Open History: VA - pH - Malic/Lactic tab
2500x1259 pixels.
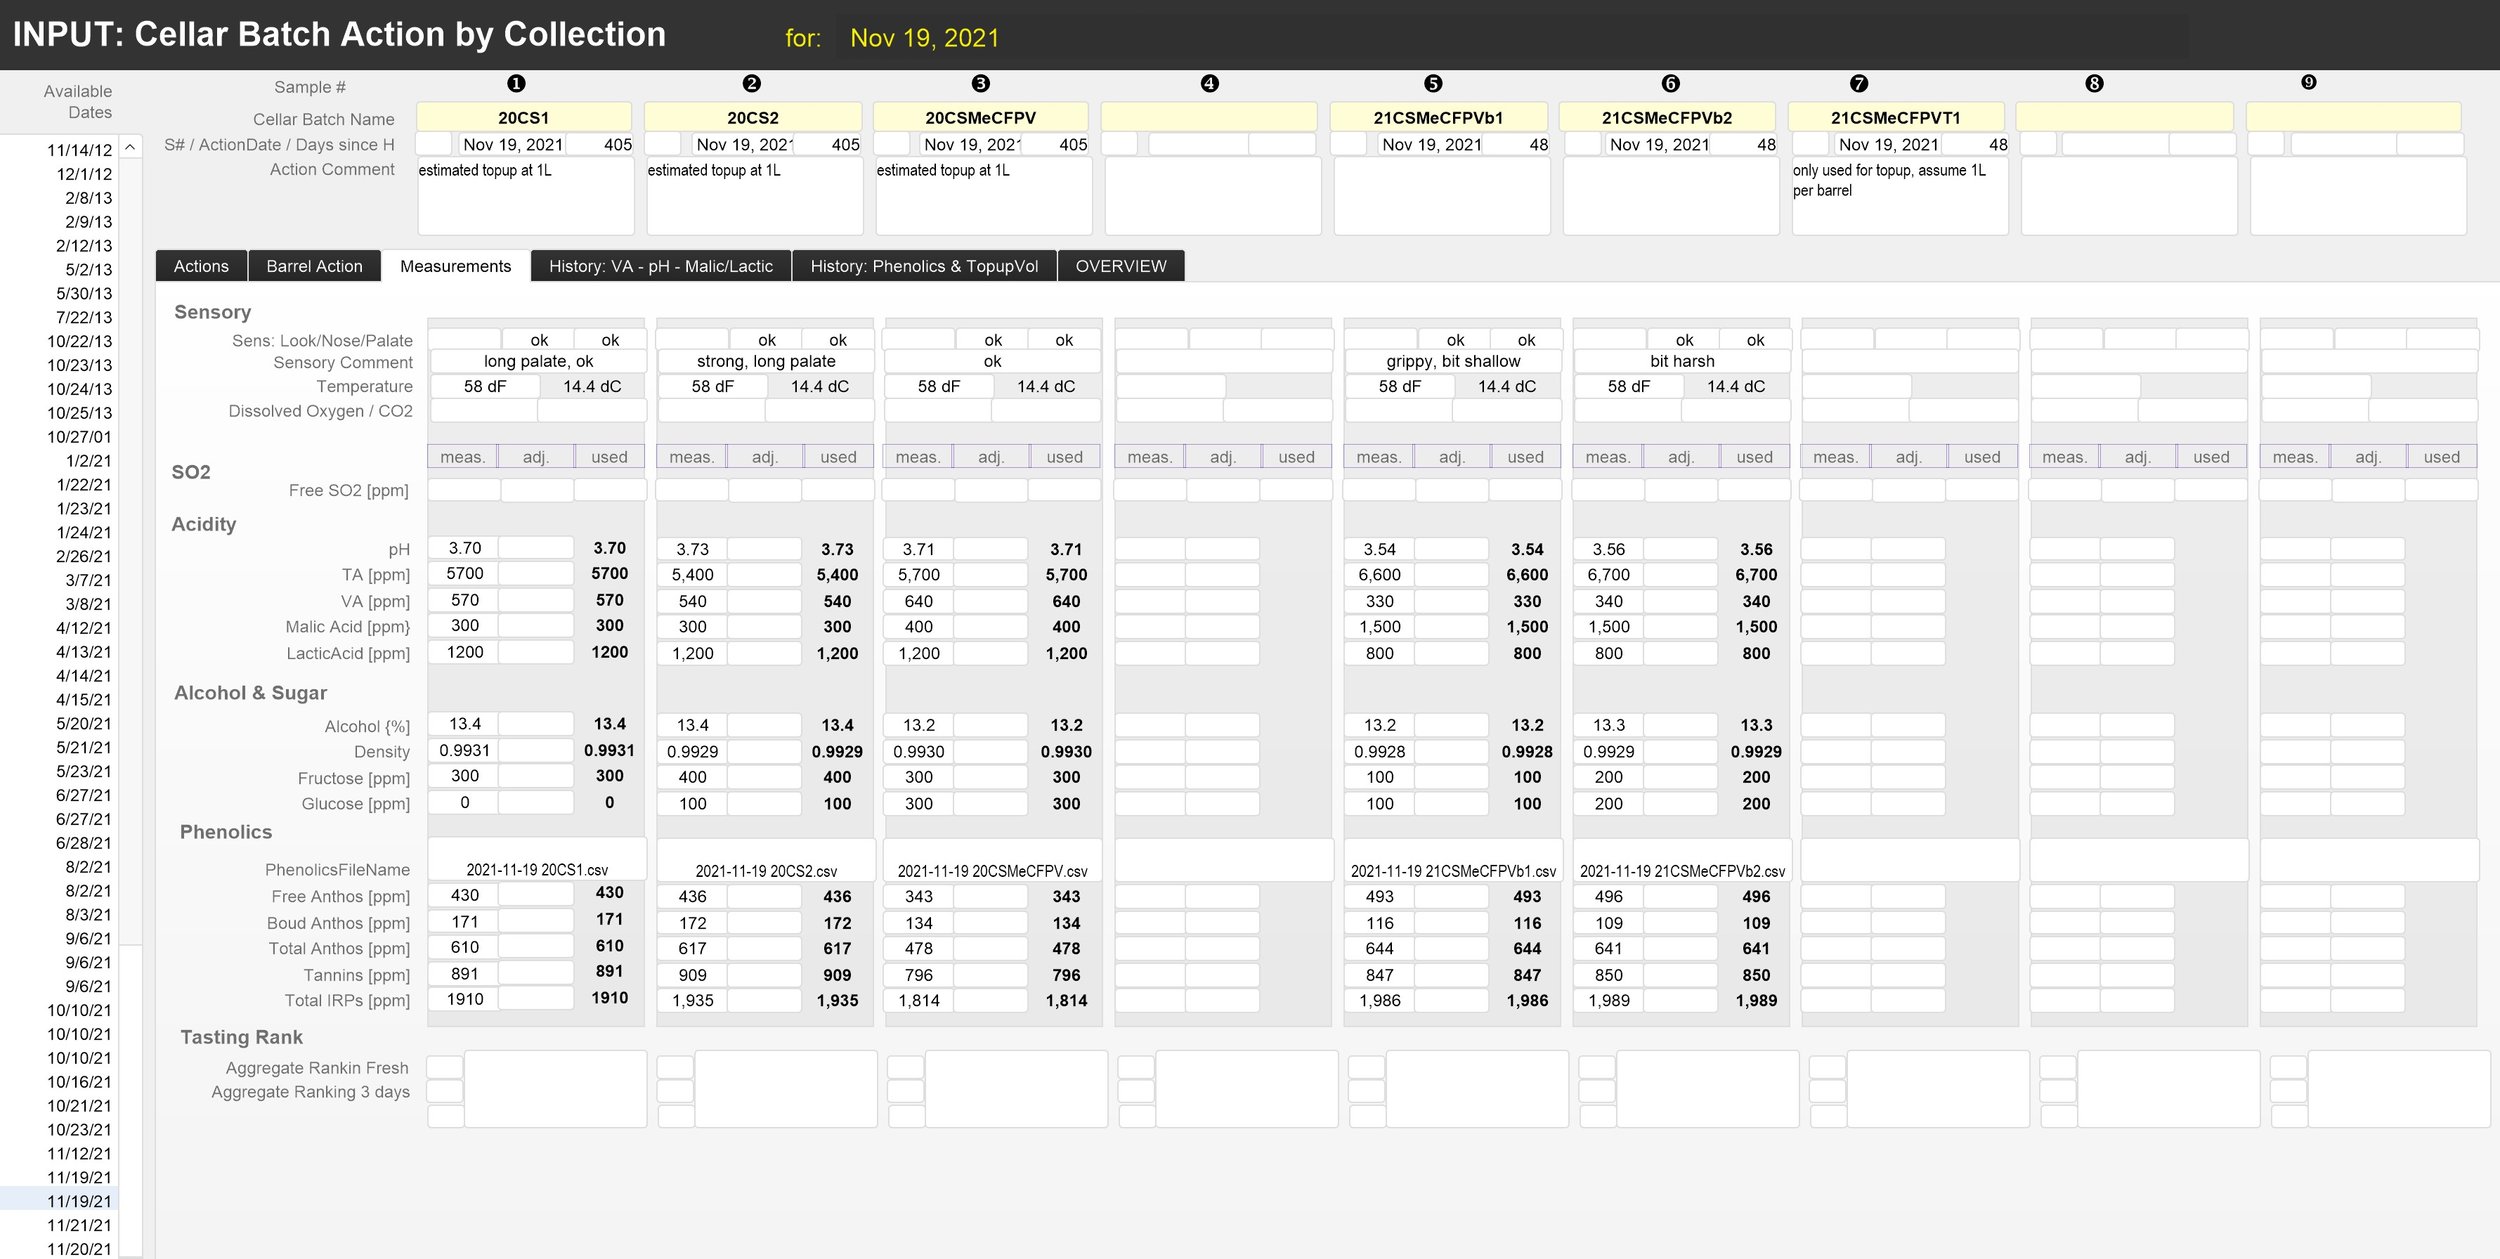(661, 266)
